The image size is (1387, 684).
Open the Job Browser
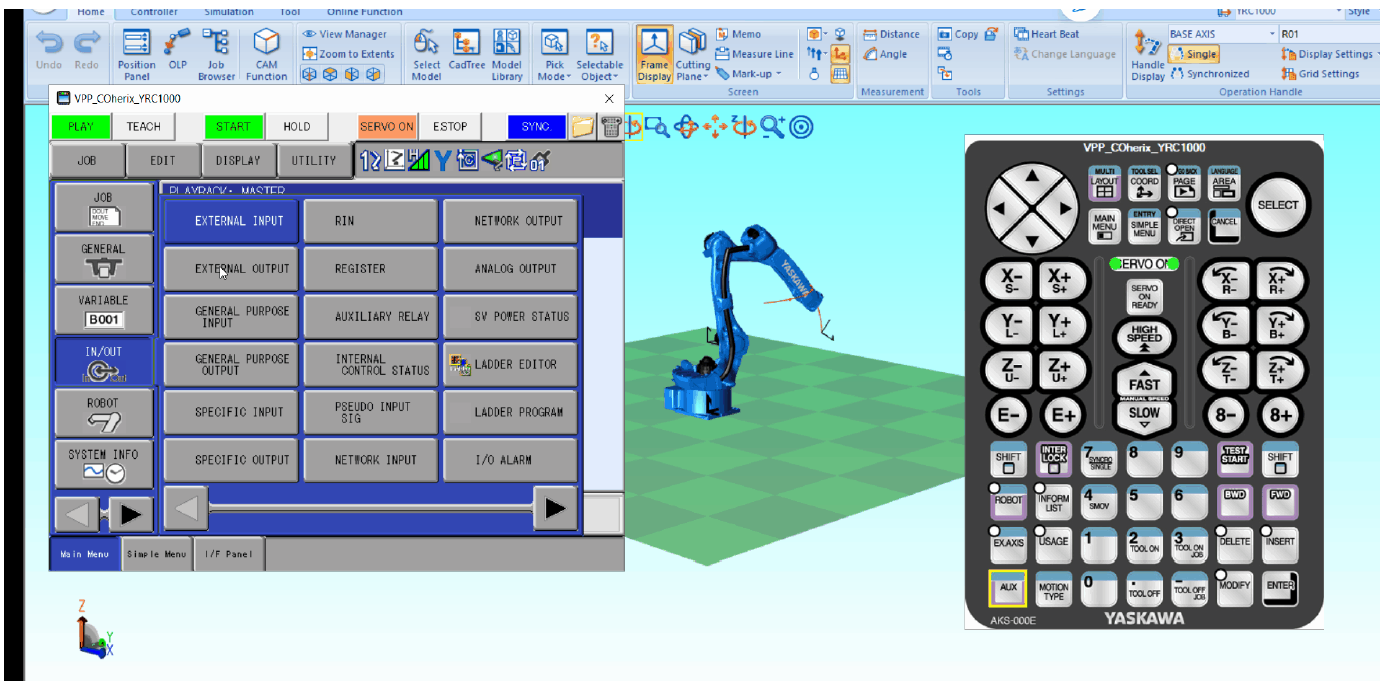(x=216, y=54)
